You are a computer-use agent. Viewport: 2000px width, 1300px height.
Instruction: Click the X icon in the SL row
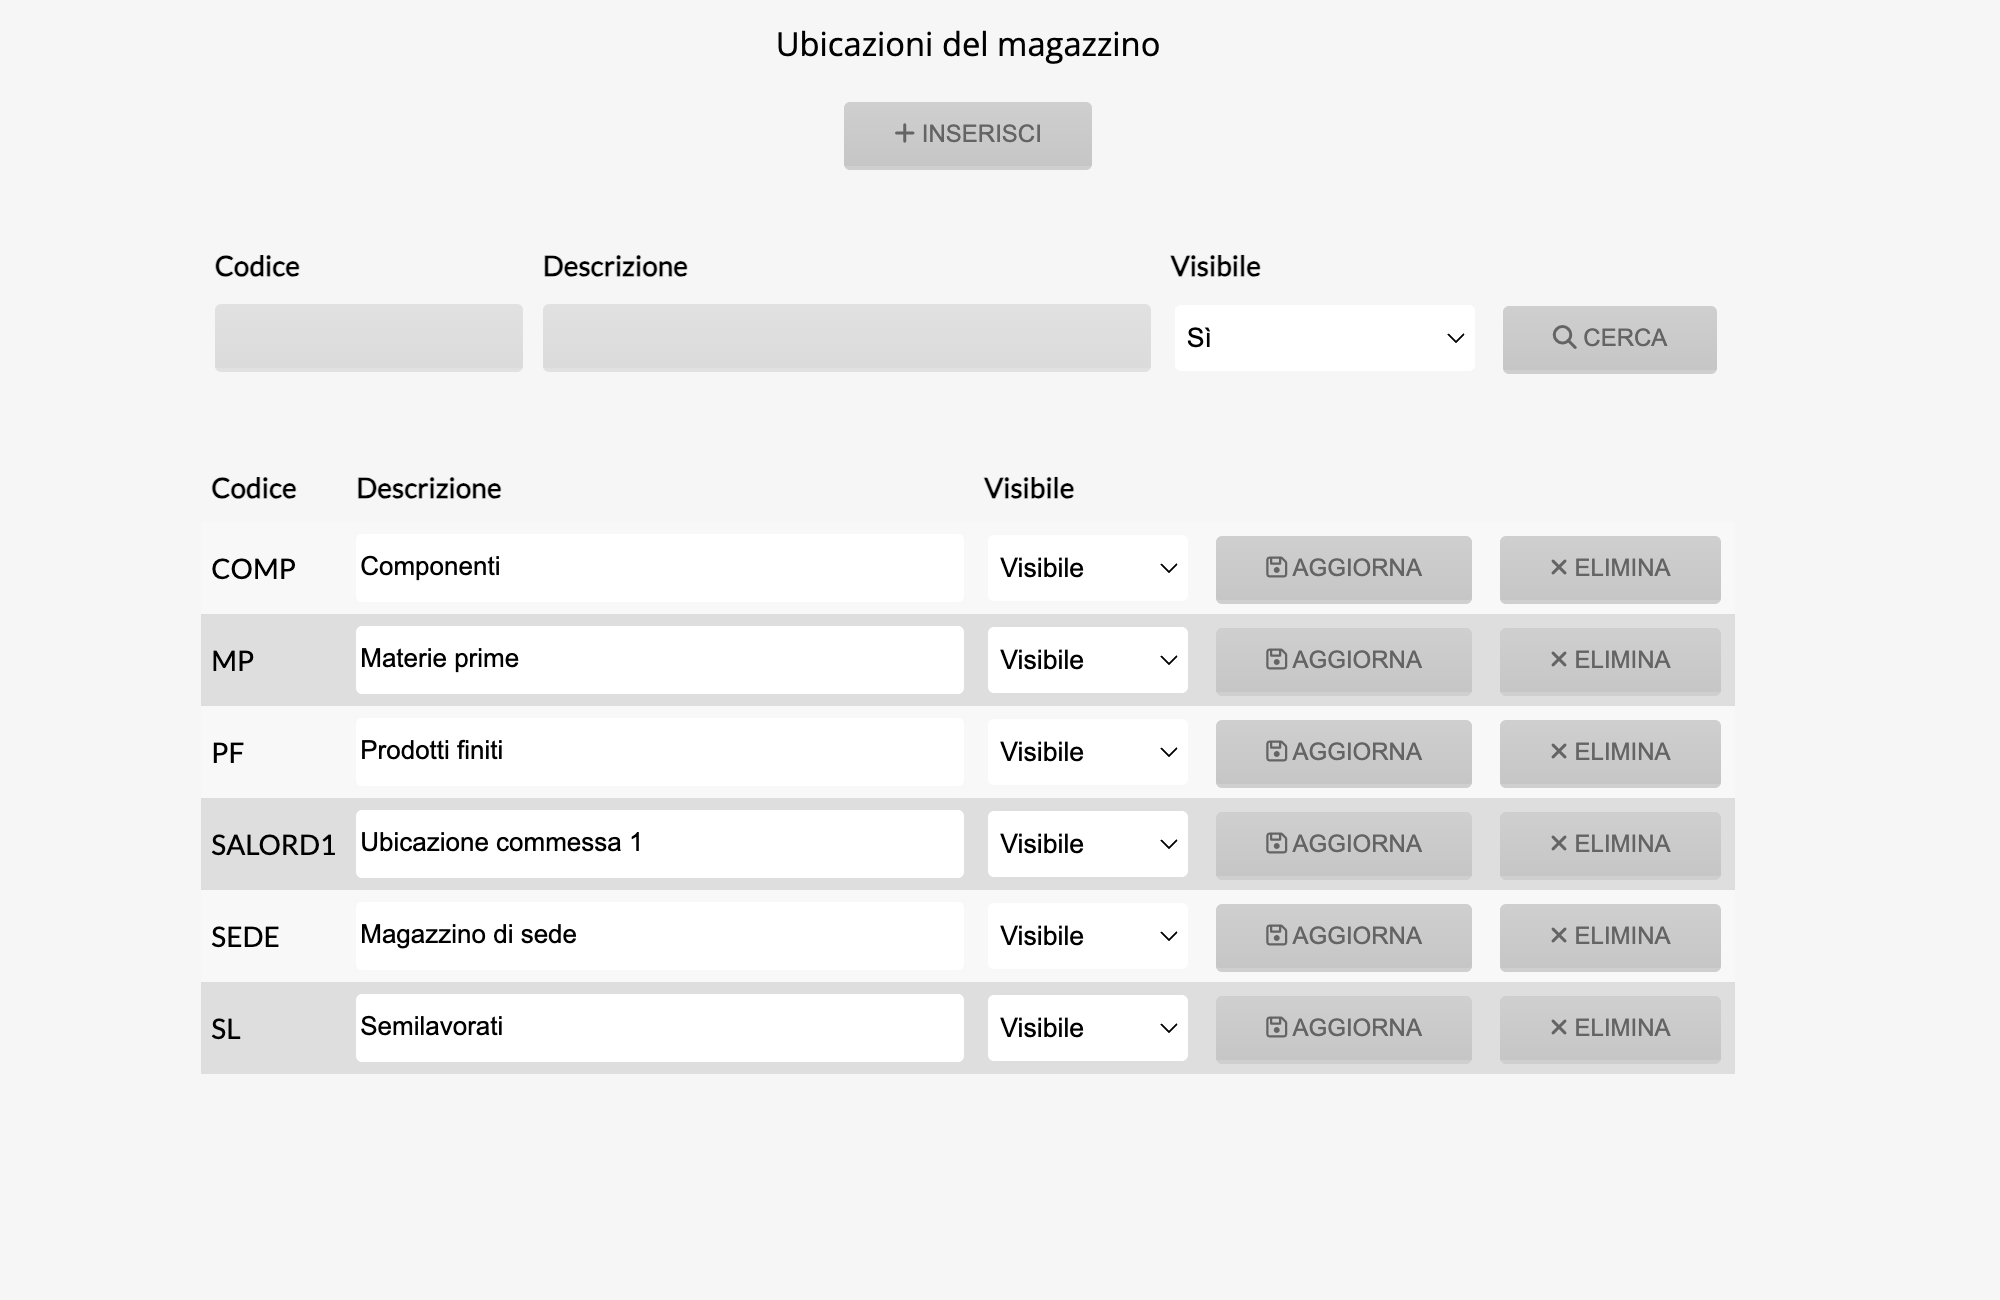pyautogui.click(x=1558, y=1027)
